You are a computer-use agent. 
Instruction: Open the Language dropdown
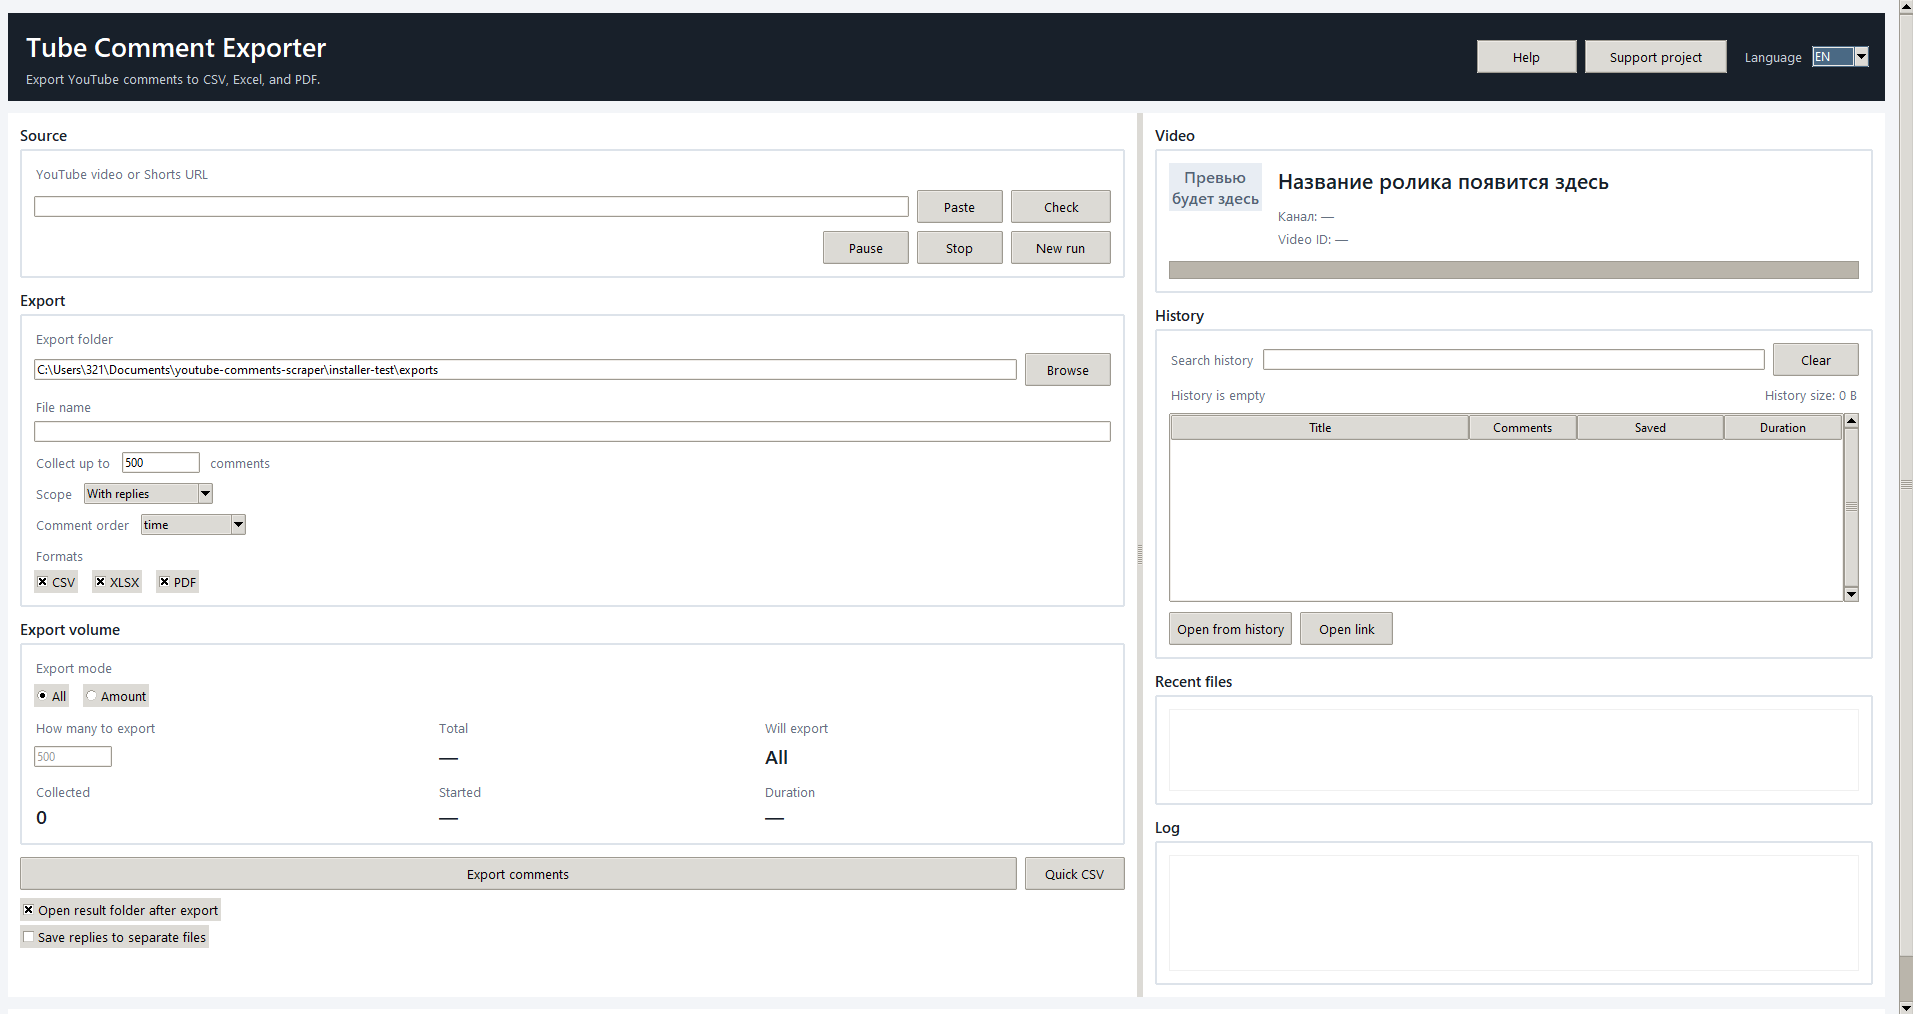pyautogui.click(x=1861, y=57)
